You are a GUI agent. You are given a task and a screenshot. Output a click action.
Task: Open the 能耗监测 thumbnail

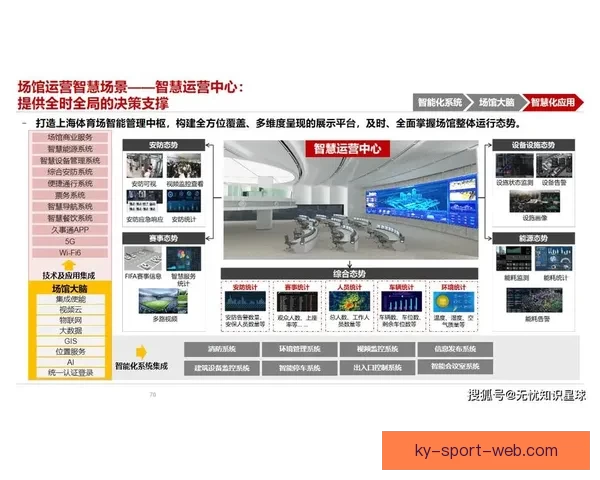pos(514,259)
